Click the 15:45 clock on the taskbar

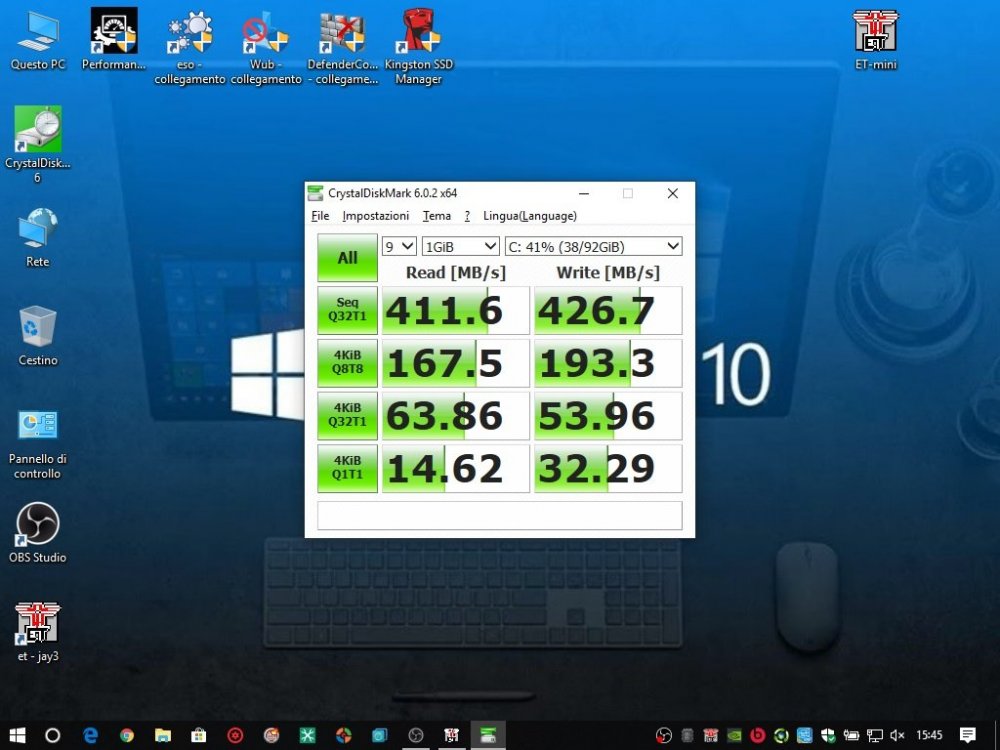[929, 735]
